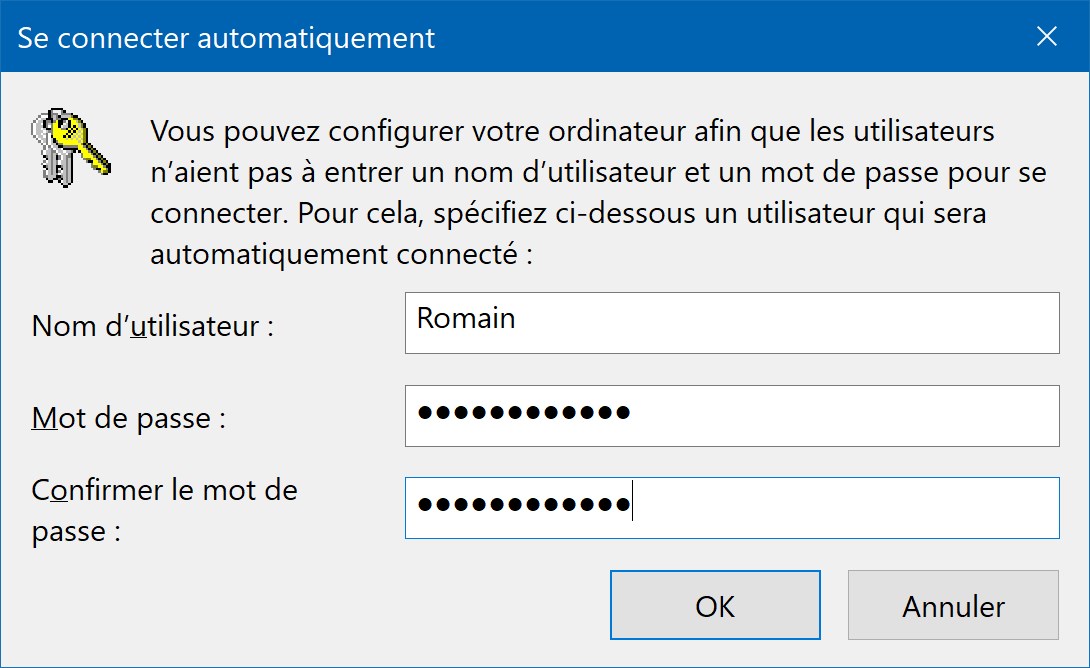This screenshot has height=668, width=1090.
Task: Cancel with the Annuler button
Action: click(953, 605)
